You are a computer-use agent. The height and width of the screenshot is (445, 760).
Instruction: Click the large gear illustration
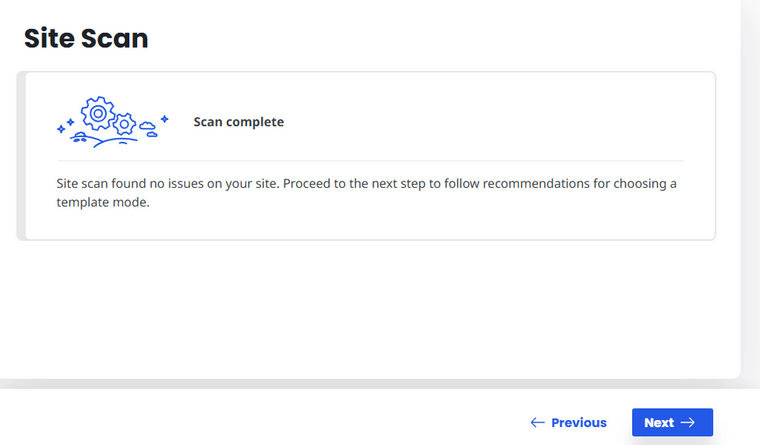point(98,113)
